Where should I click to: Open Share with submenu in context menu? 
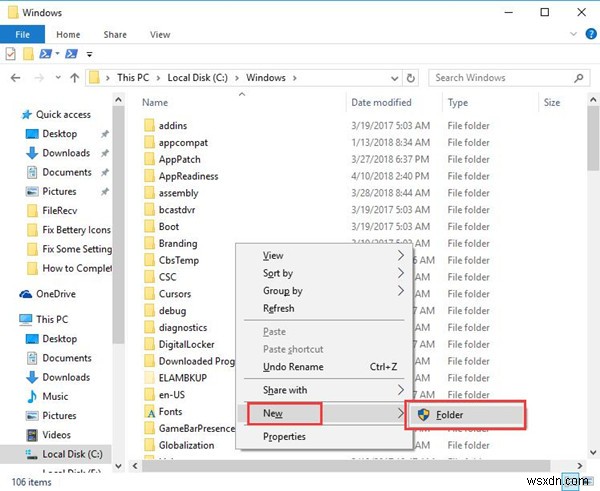click(x=324, y=390)
